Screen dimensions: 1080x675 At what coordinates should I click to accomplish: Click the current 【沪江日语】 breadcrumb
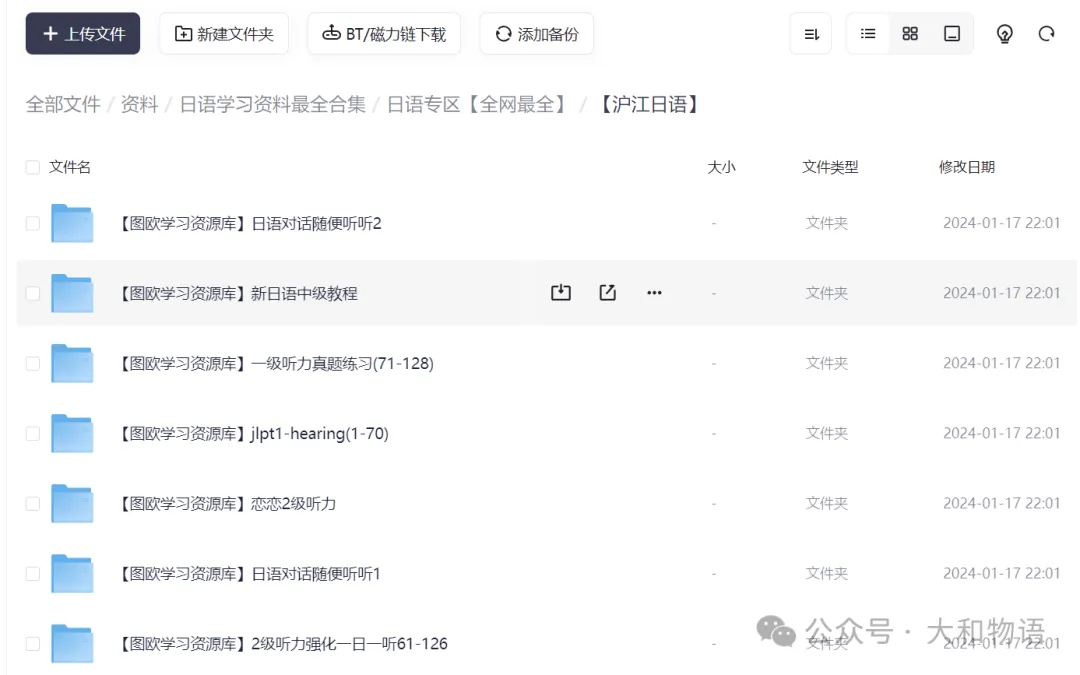(x=650, y=104)
